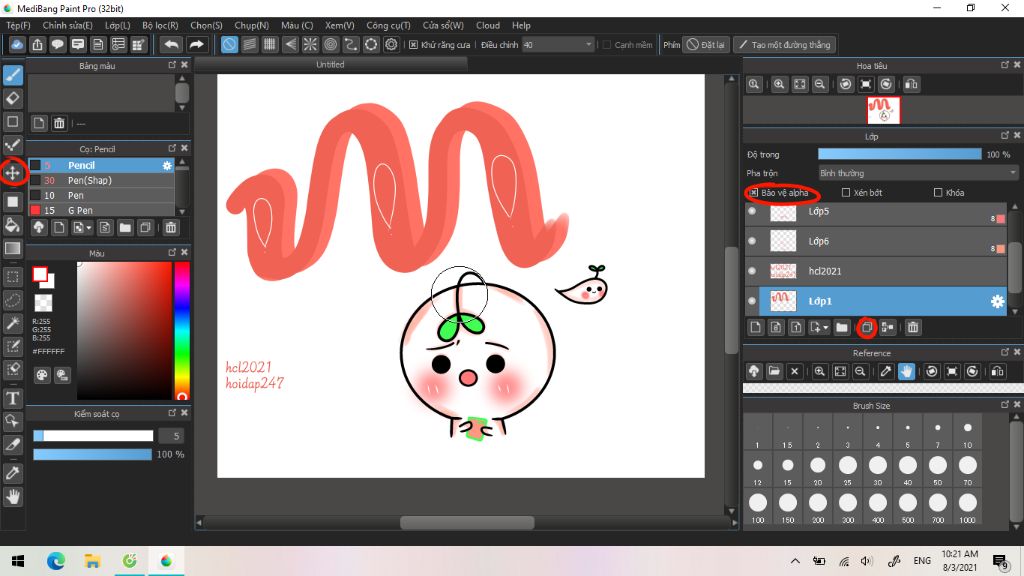
Task: Zoom in within the Navigator panel
Action: click(779, 84)
